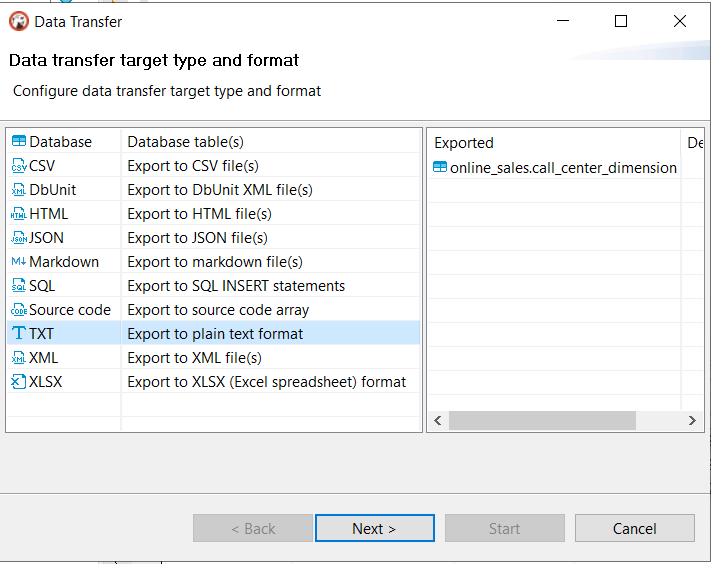Select online_sales.call_center_dimension entry
The width and height of the screenshot is (711, 564).
click(x=563, y=168)
